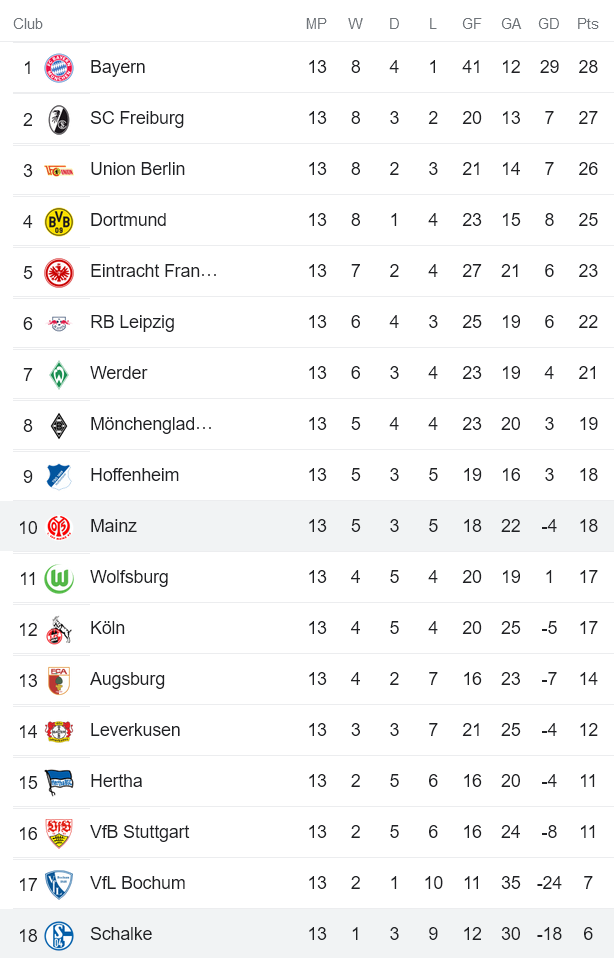This screenshot has height=958, width=614.
Task: Click the Wolfsburg club crest
Action: pyautogui.click(x=58, y=576)
